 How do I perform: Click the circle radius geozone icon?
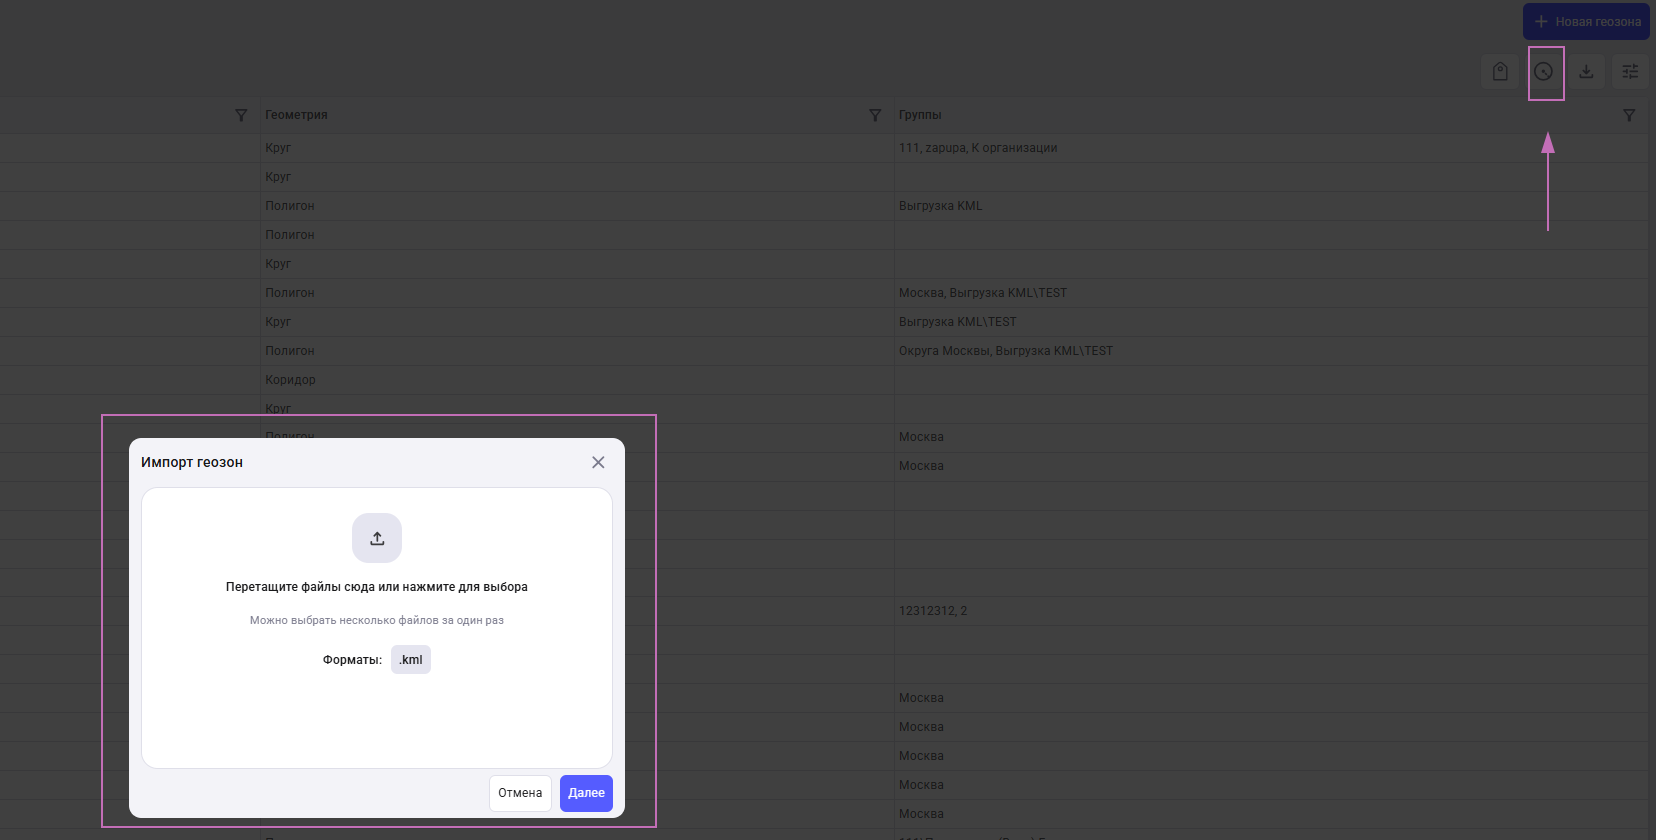[1544, 72]
